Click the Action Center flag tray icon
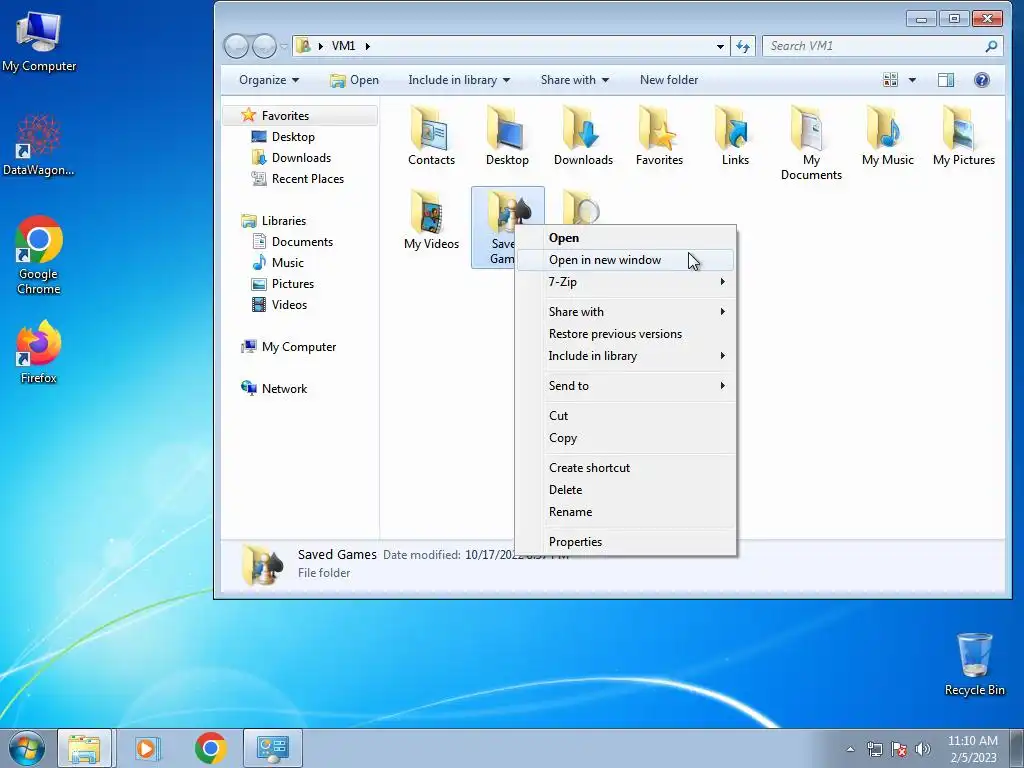The height and width of the screenshot is (768, 1024). [x=899, y=749]
